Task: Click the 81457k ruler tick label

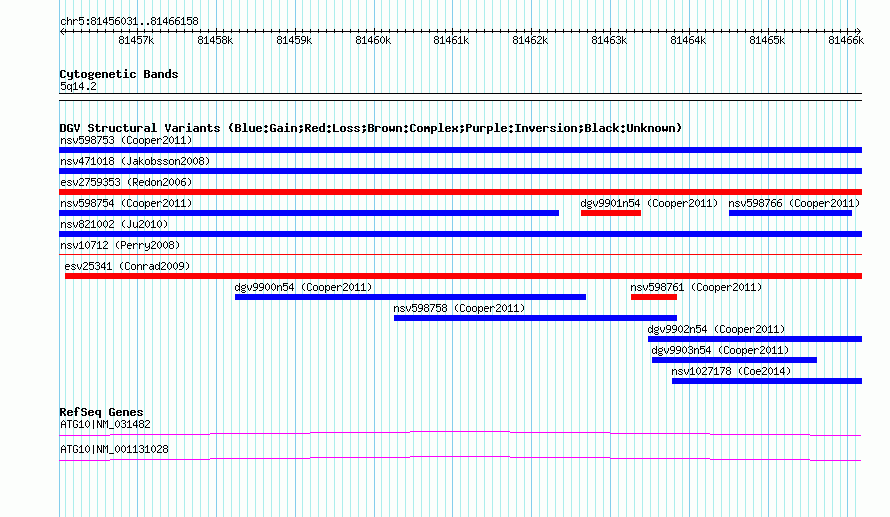Action: (x=136, y=40)
